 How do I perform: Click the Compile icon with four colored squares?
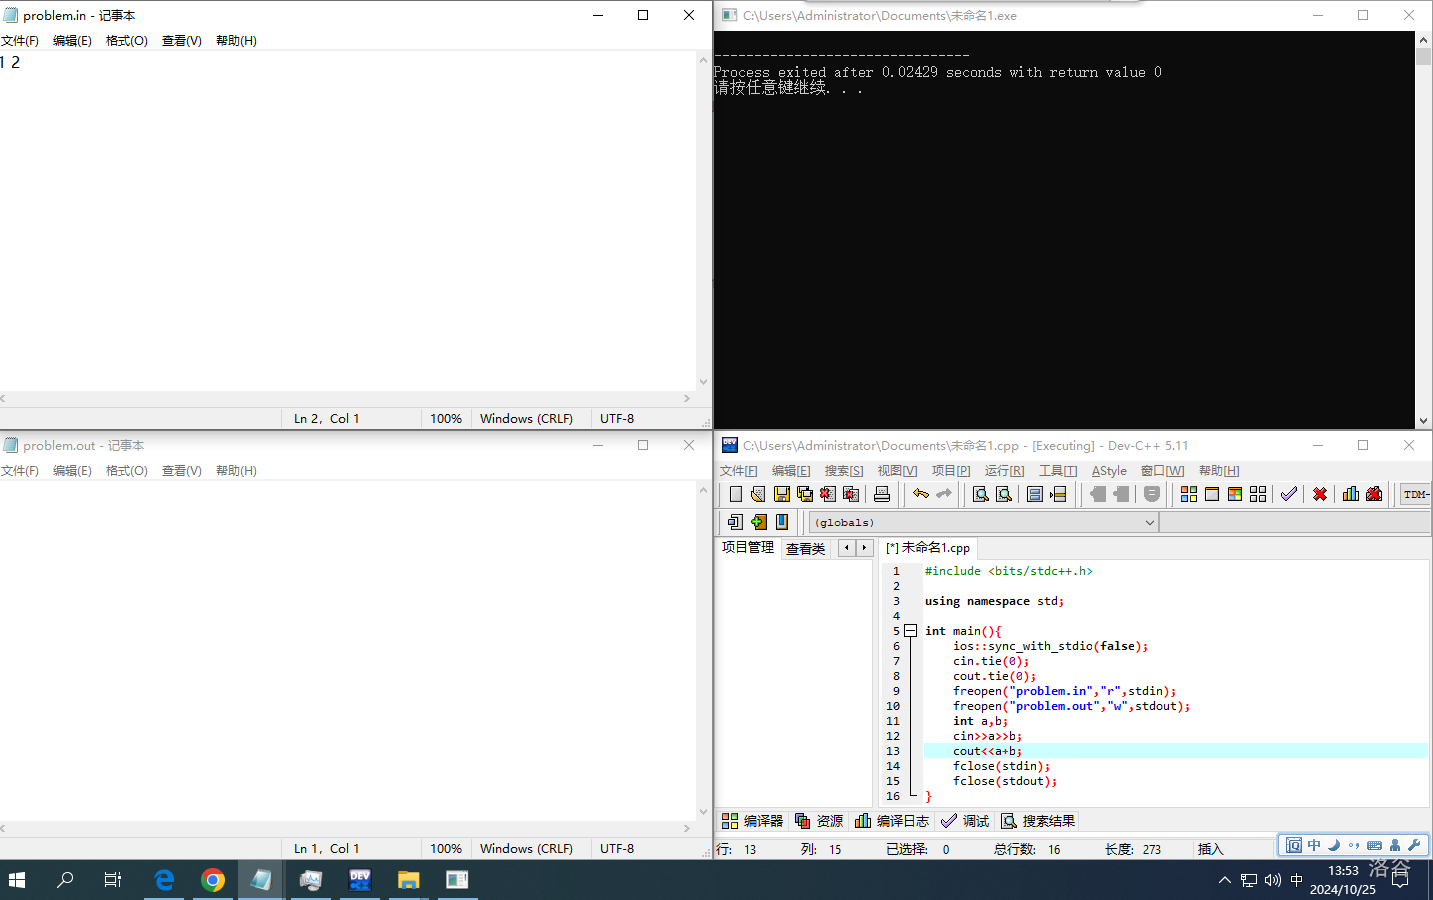[x=1189, y=494]
